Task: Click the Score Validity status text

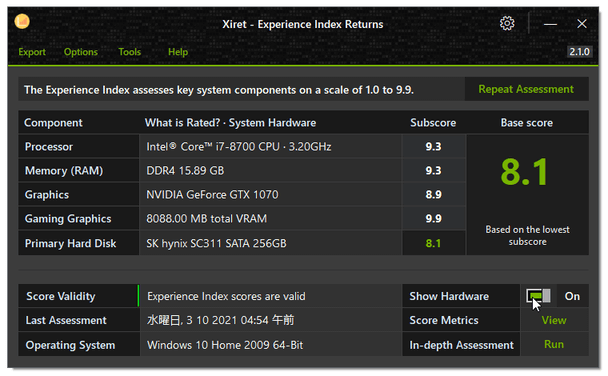Action: pyautogui.click(x=226, y=297)
